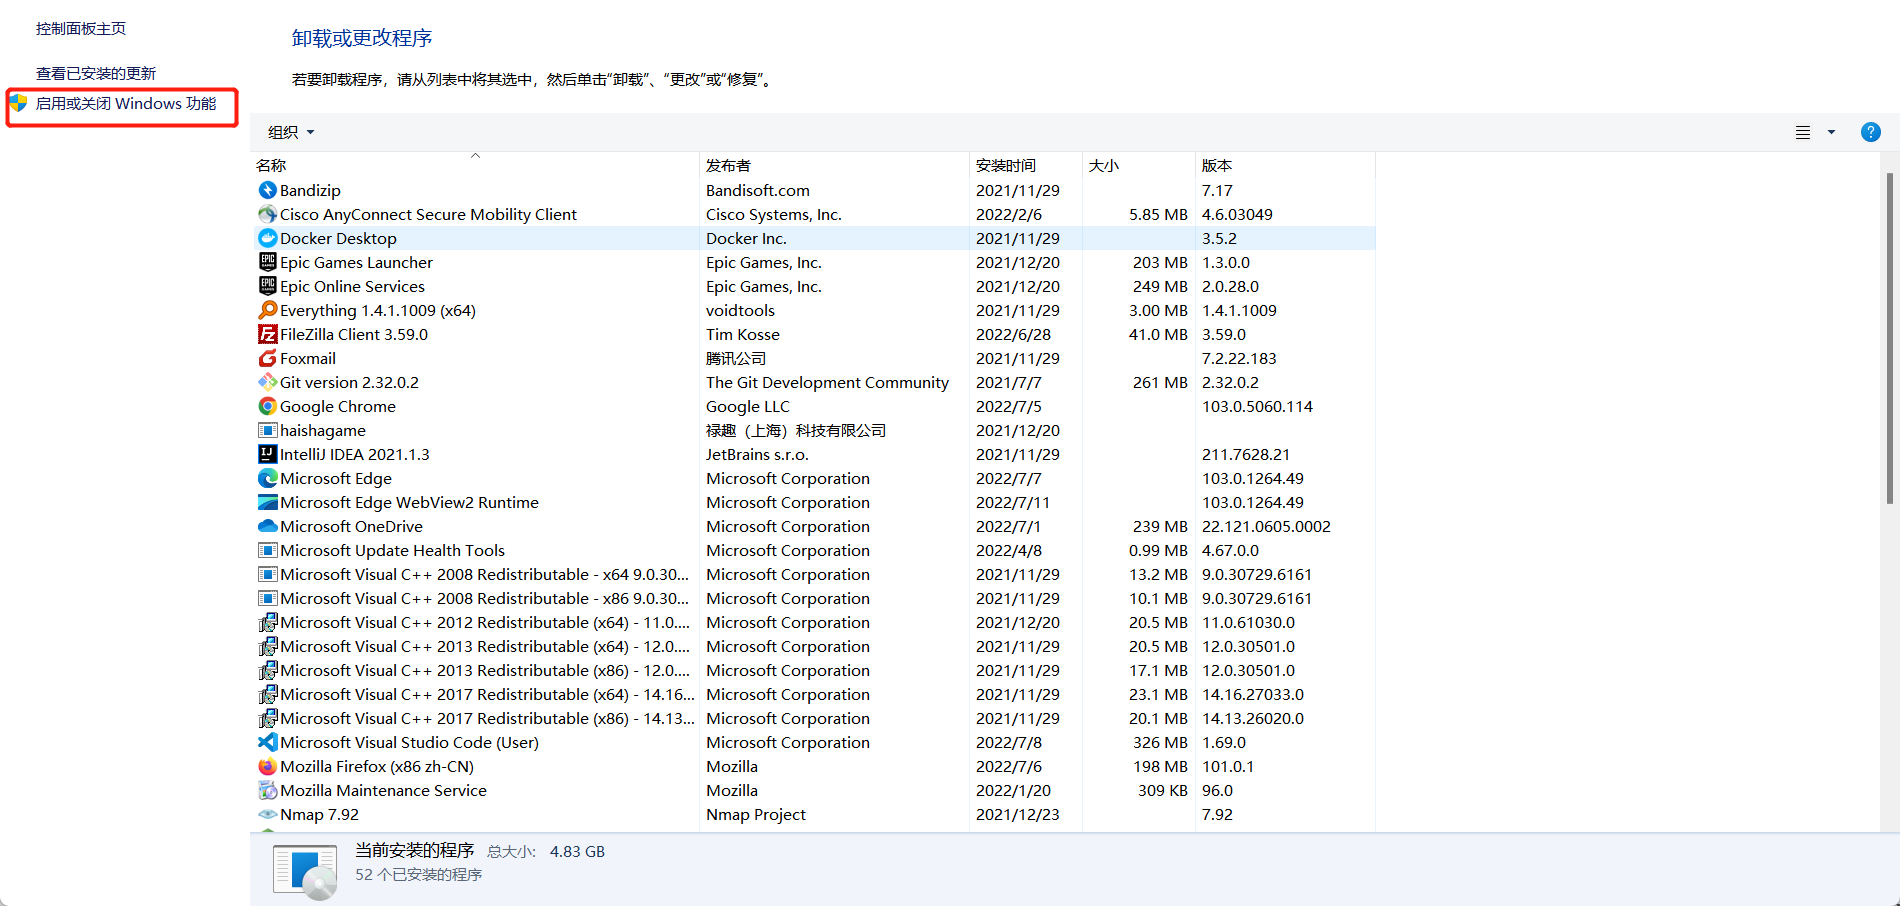1900x906 pixels.
Task: Click the Nmap 7.92 eye icon
Action: (267, 814)
